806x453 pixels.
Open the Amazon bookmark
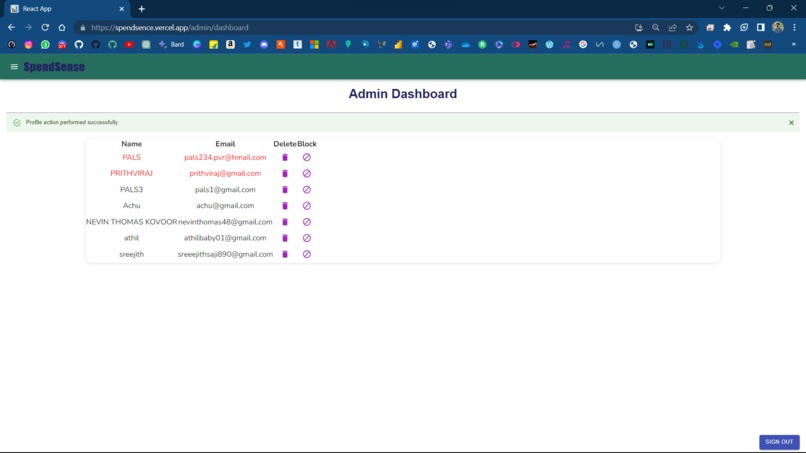point(230,45)
